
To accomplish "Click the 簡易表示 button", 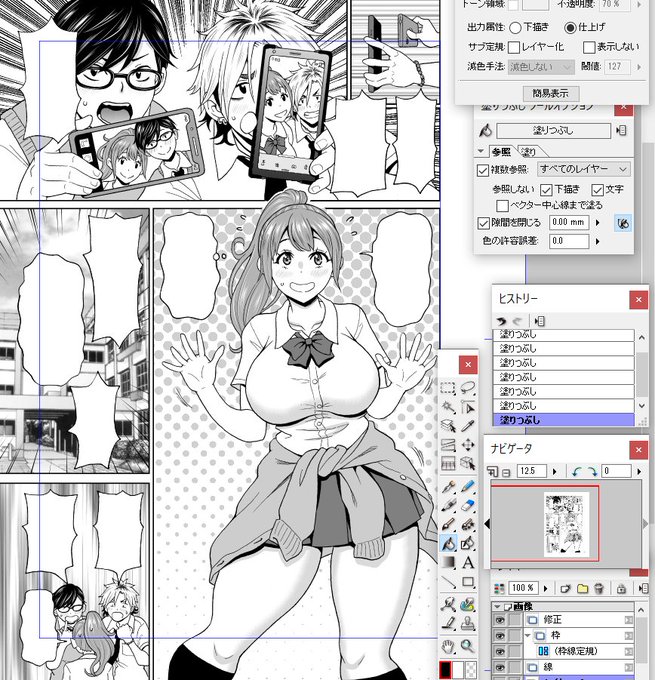I will point(550,93).
